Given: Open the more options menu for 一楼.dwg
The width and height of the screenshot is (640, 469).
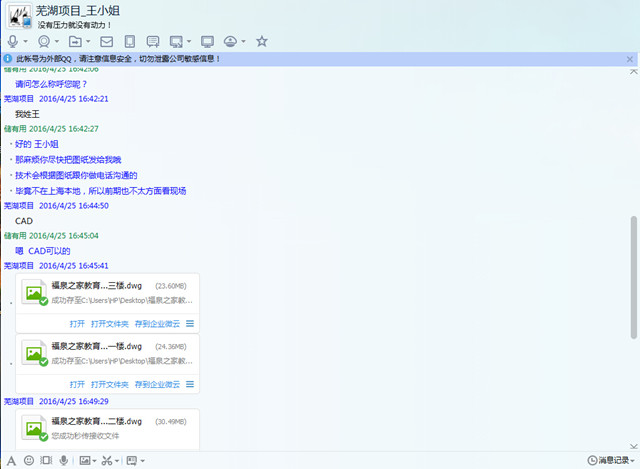Looking at the screenshot, I should [x=190, y=384].
